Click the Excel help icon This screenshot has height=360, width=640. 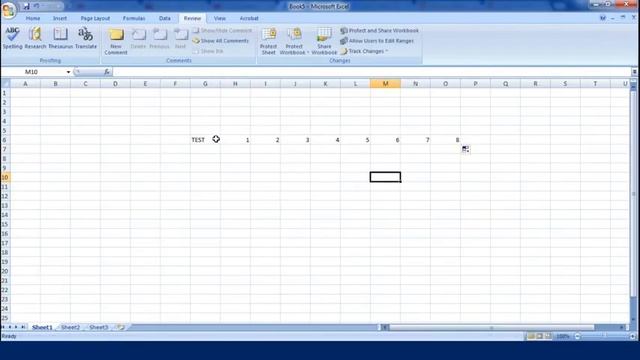602,18
